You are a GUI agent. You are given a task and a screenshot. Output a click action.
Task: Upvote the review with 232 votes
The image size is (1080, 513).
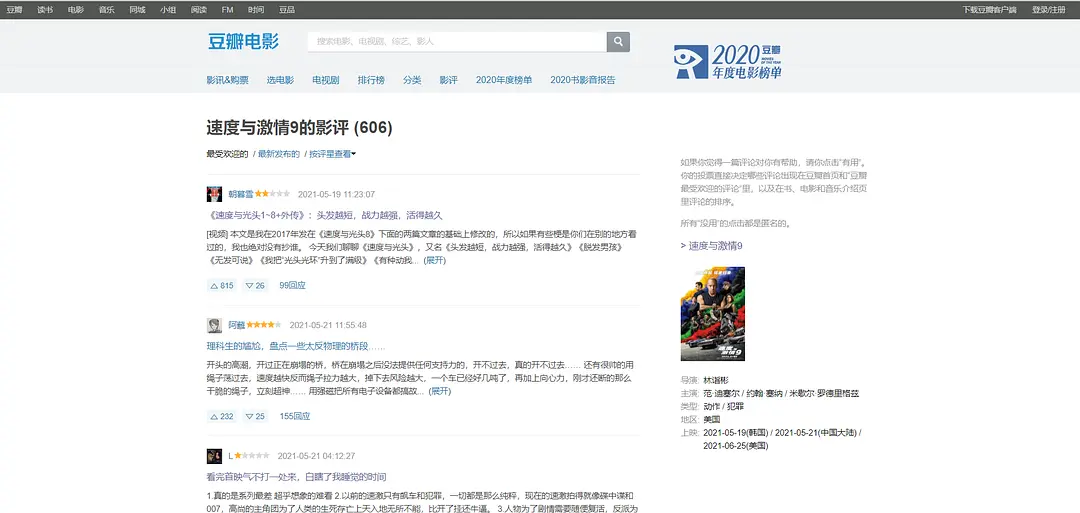tap(221, 416)
